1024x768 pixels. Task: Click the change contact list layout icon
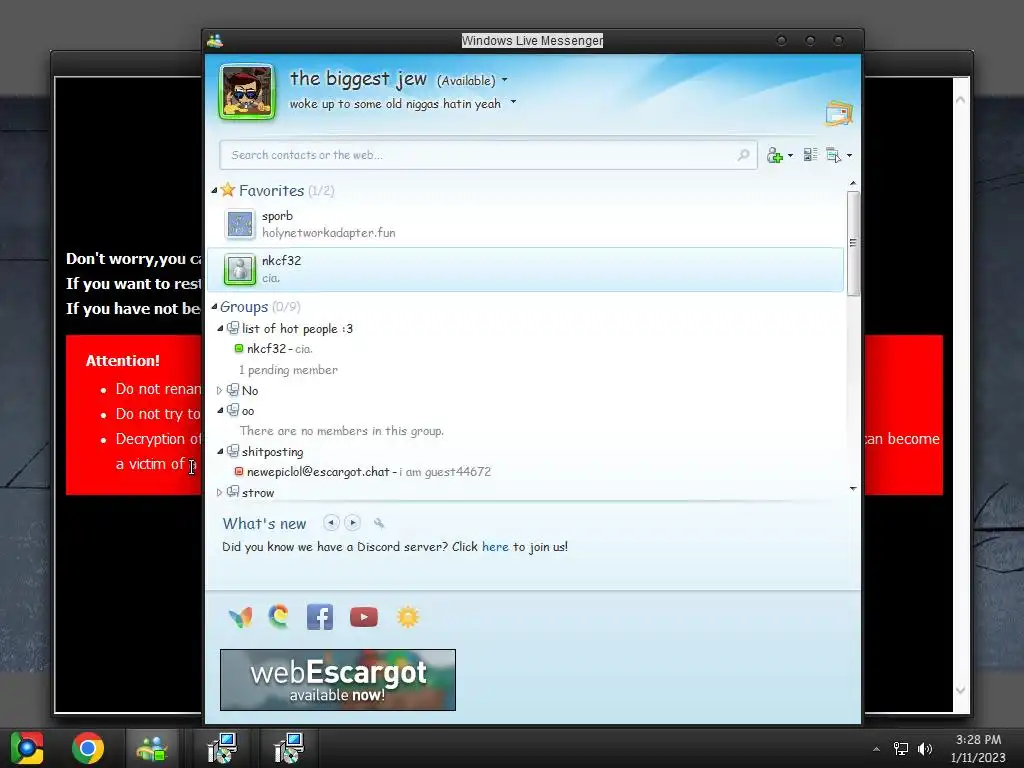[x=810, y=155]
